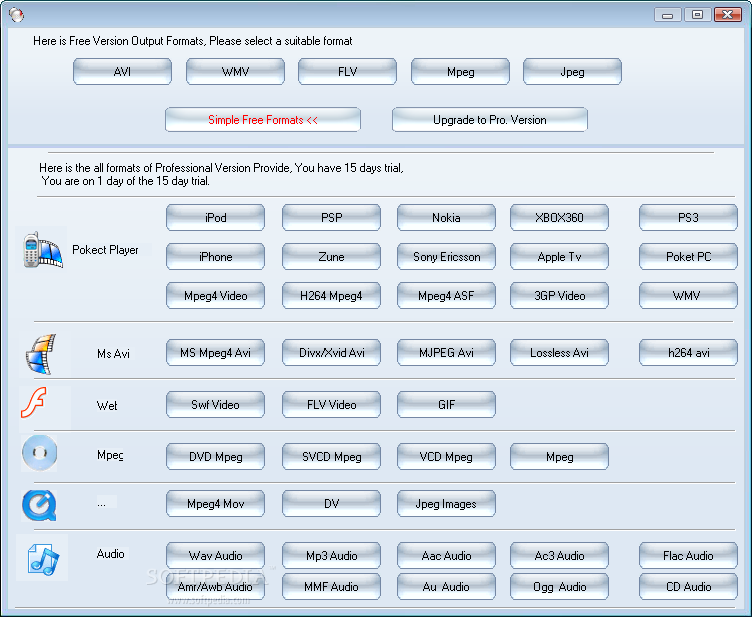This screenshot has width=752, height=617.
Task: Pick CD Audio format
Action: point(688,587)
